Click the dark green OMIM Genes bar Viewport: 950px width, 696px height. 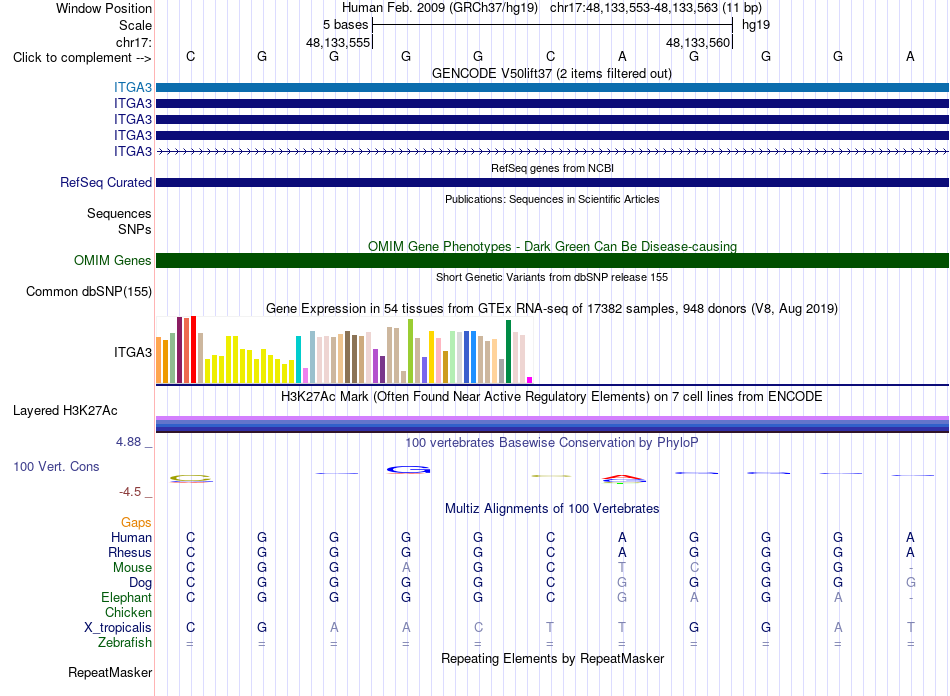coord(552,260)
